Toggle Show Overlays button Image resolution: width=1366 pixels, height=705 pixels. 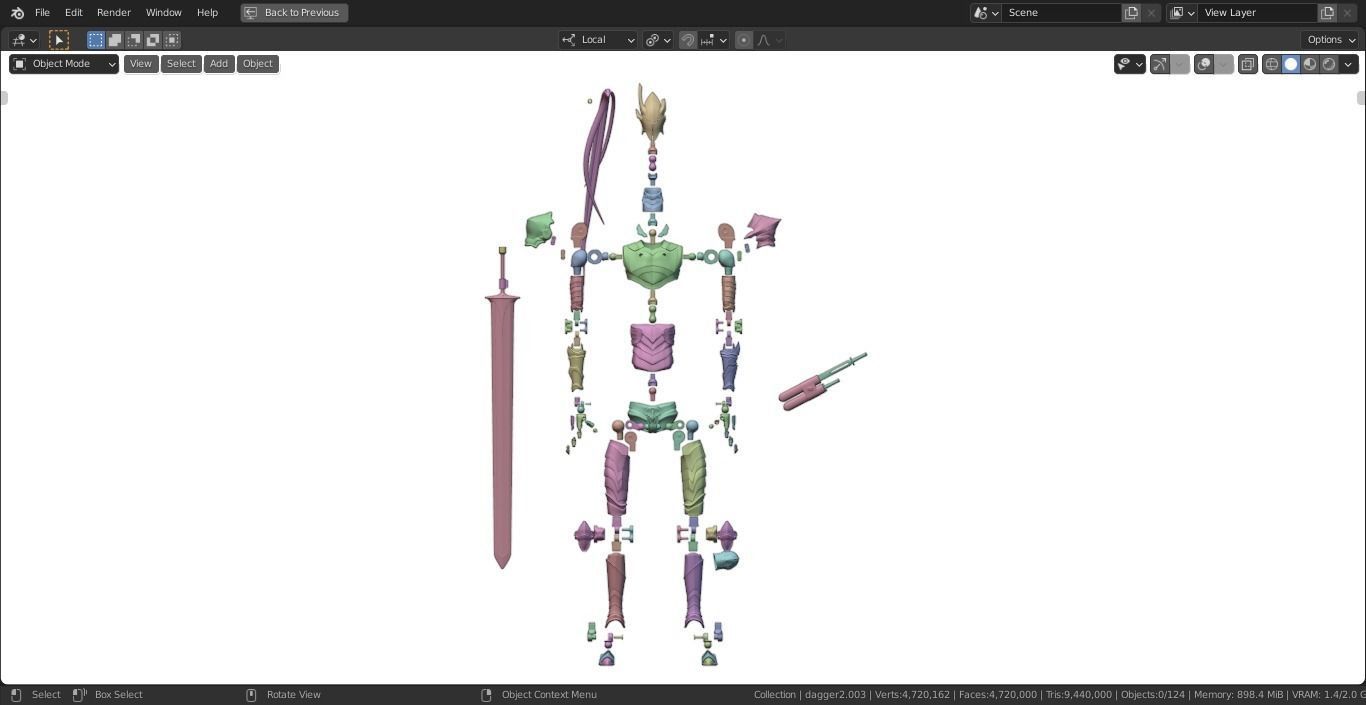[1204, 64]
